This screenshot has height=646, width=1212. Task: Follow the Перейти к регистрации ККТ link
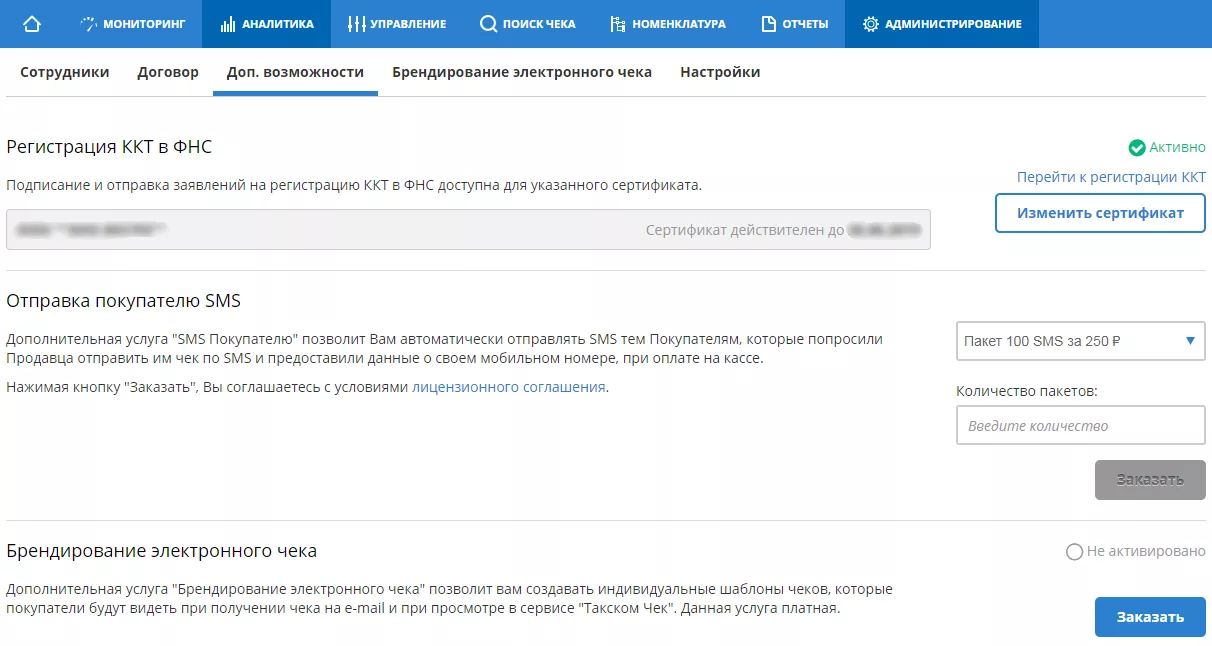[x=1111, y=177]
